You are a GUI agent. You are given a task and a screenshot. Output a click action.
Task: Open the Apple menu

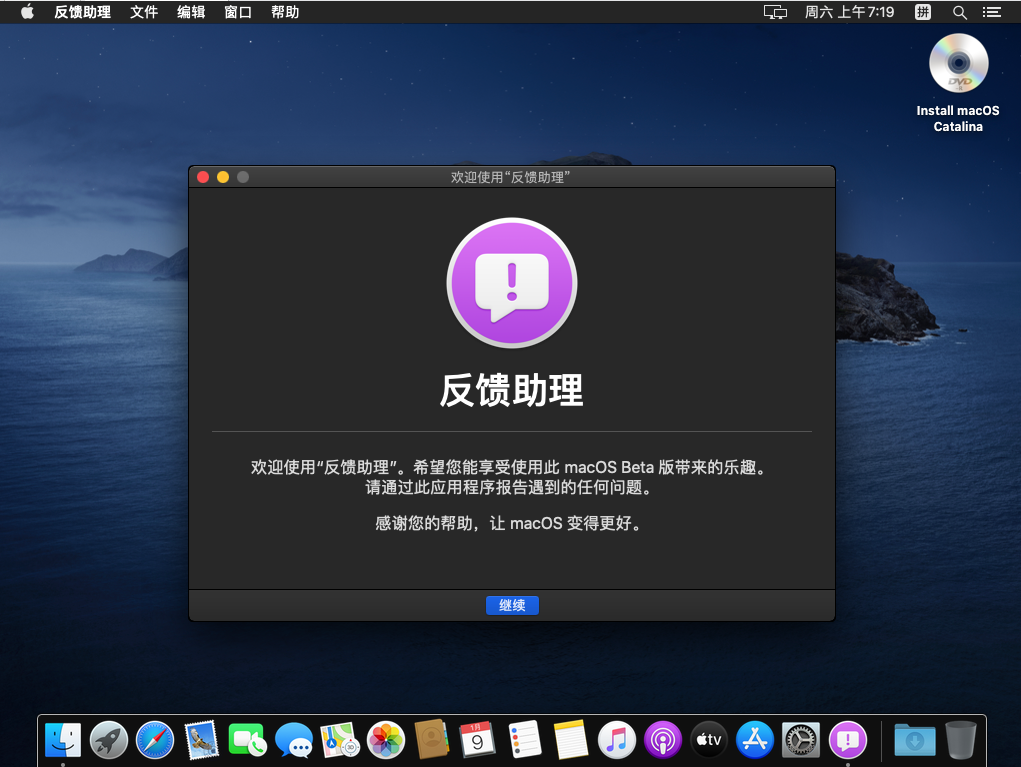pos(27,12)
